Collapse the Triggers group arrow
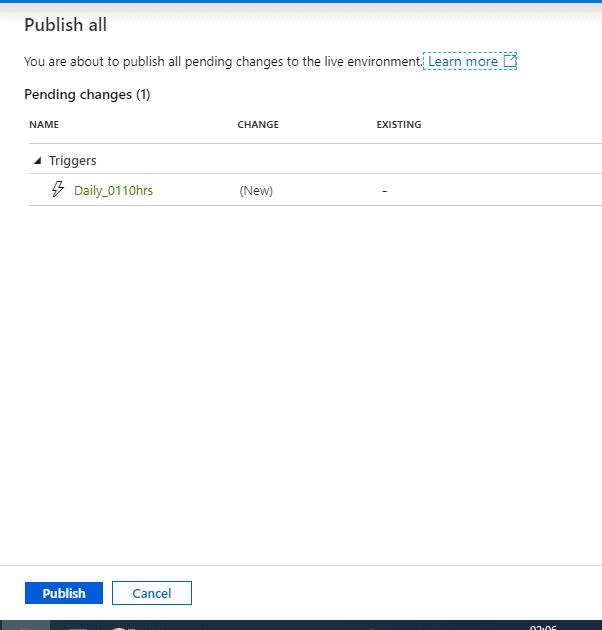The width and height of the screenshot is (602, 630). (38, 161)
